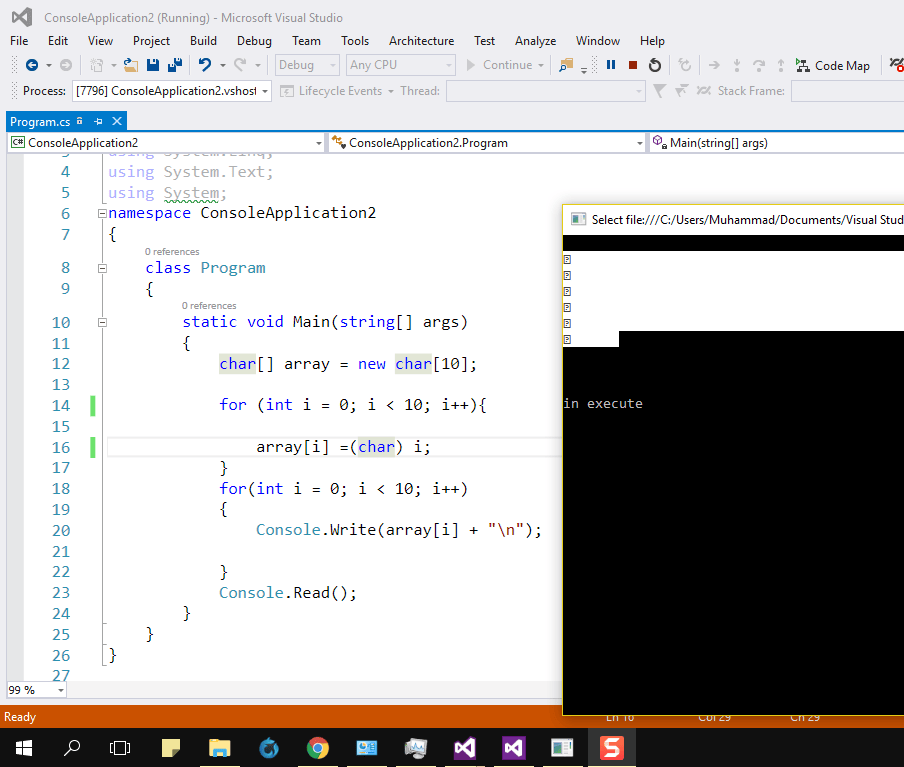The width and height of the screenshot is (904, 767).
Task: Click the Redo icon
Action: tap(240, 65)
